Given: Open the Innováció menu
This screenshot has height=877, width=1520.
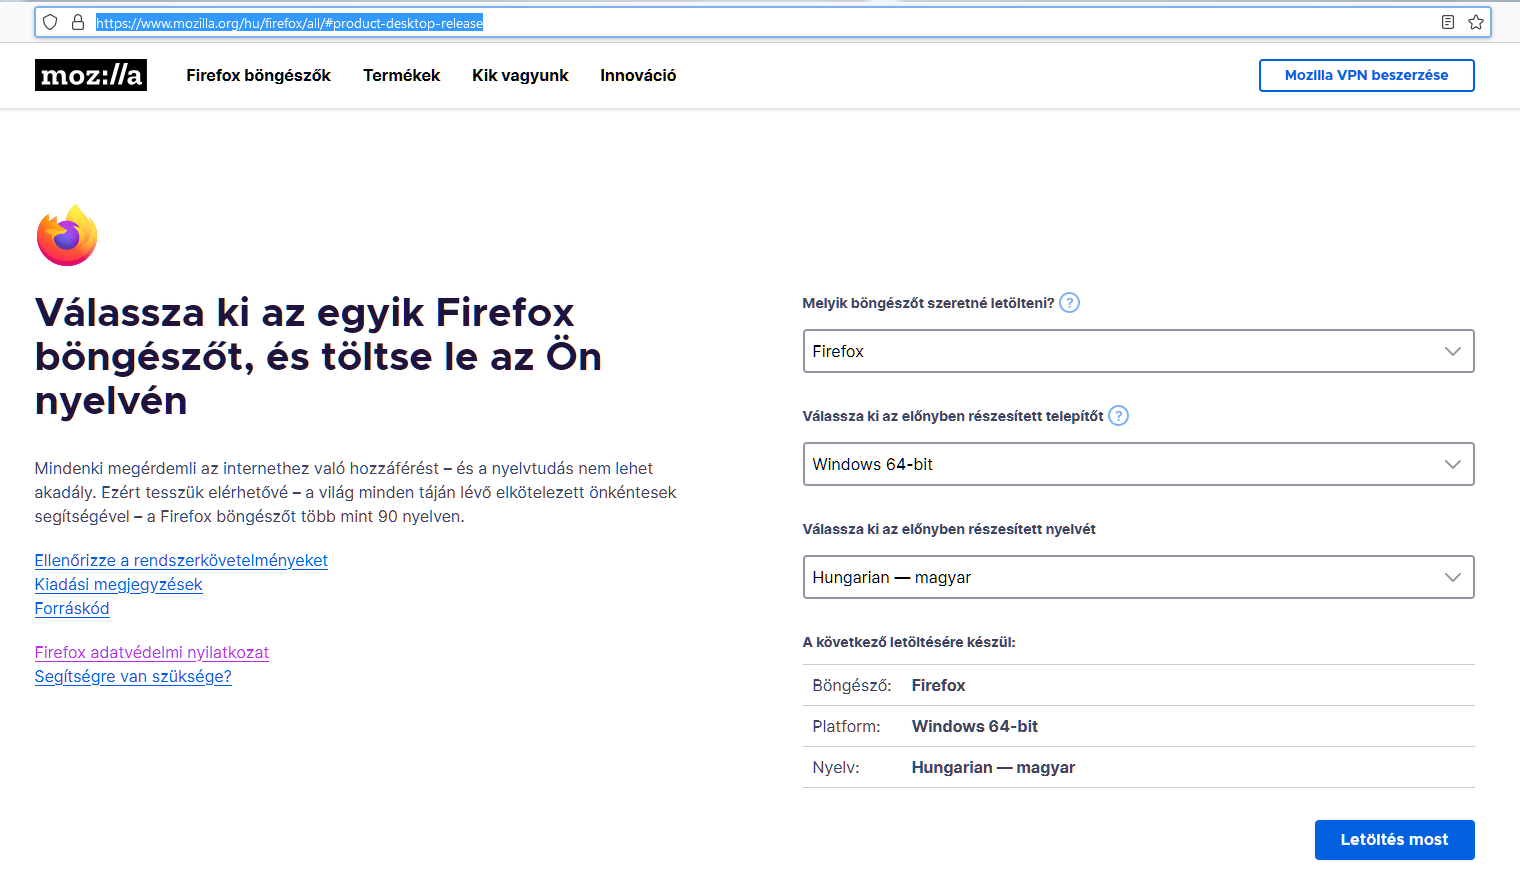Looking at the screenshot, I should tap(638, 75).
